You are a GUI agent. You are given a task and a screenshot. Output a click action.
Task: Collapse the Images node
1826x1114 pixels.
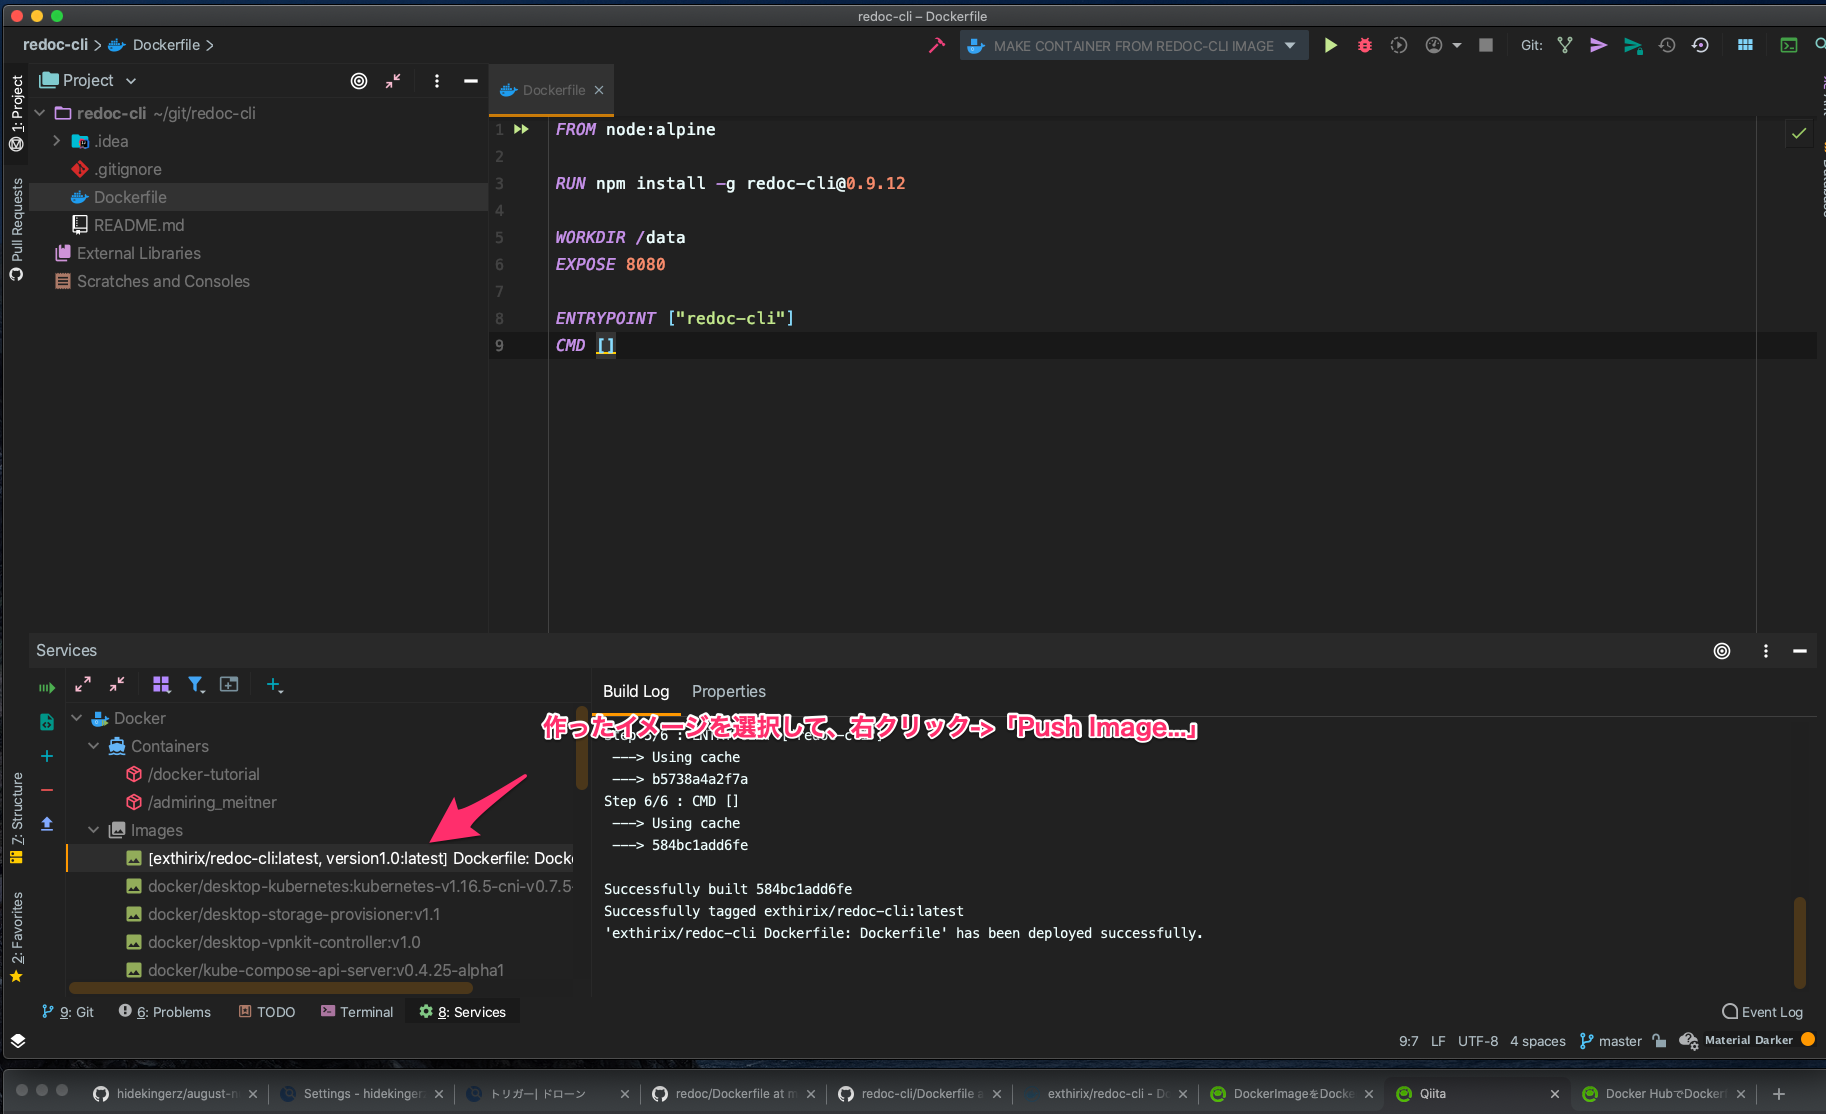tap(93, 830)
